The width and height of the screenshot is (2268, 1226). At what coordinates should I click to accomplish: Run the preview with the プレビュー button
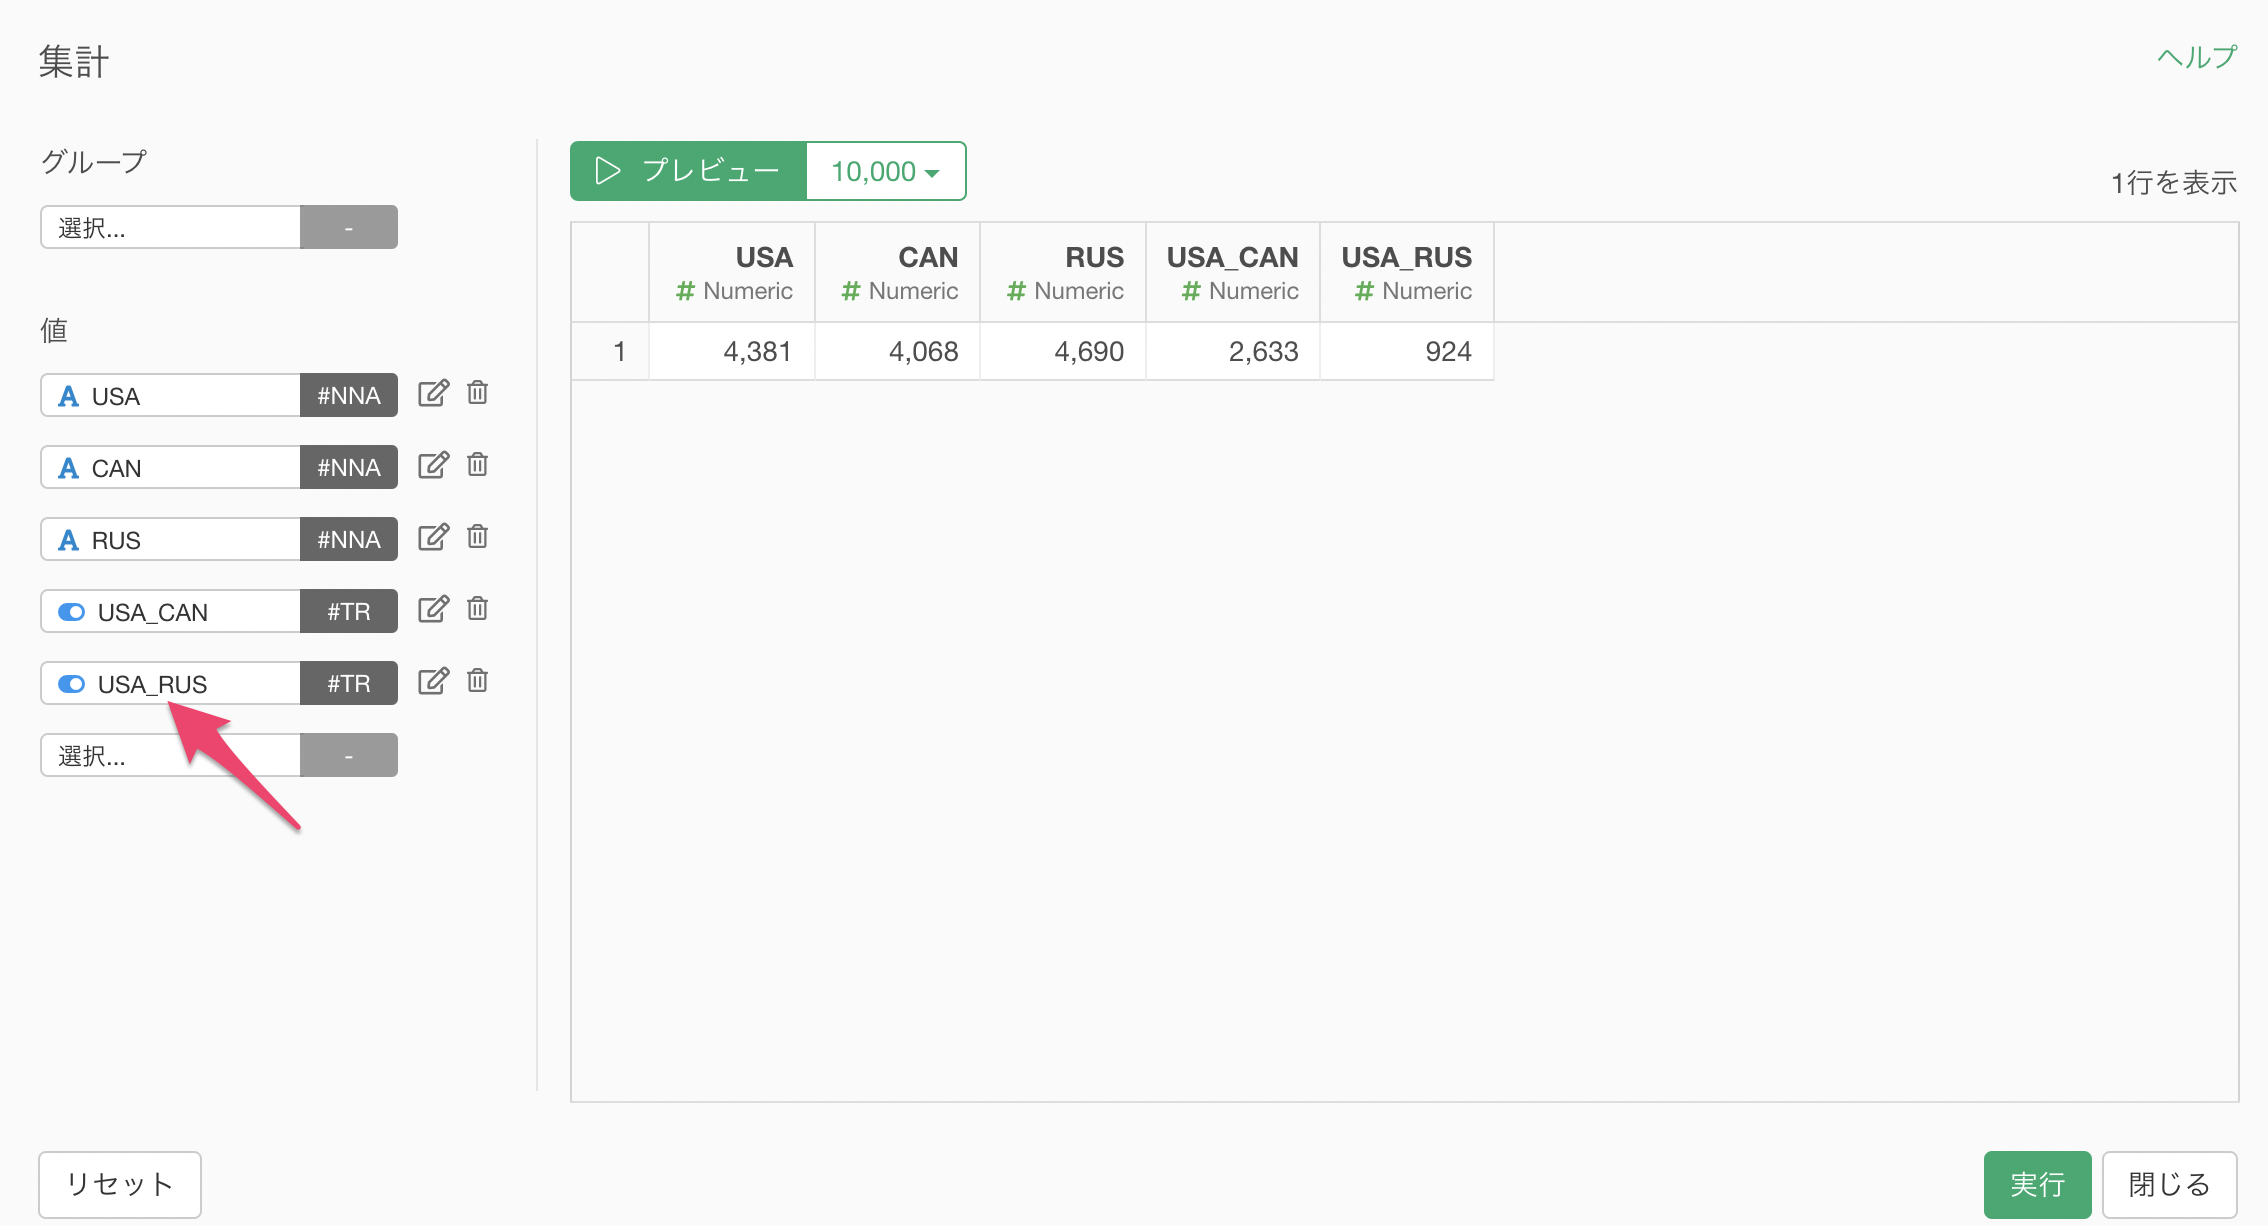coord(688,171)
